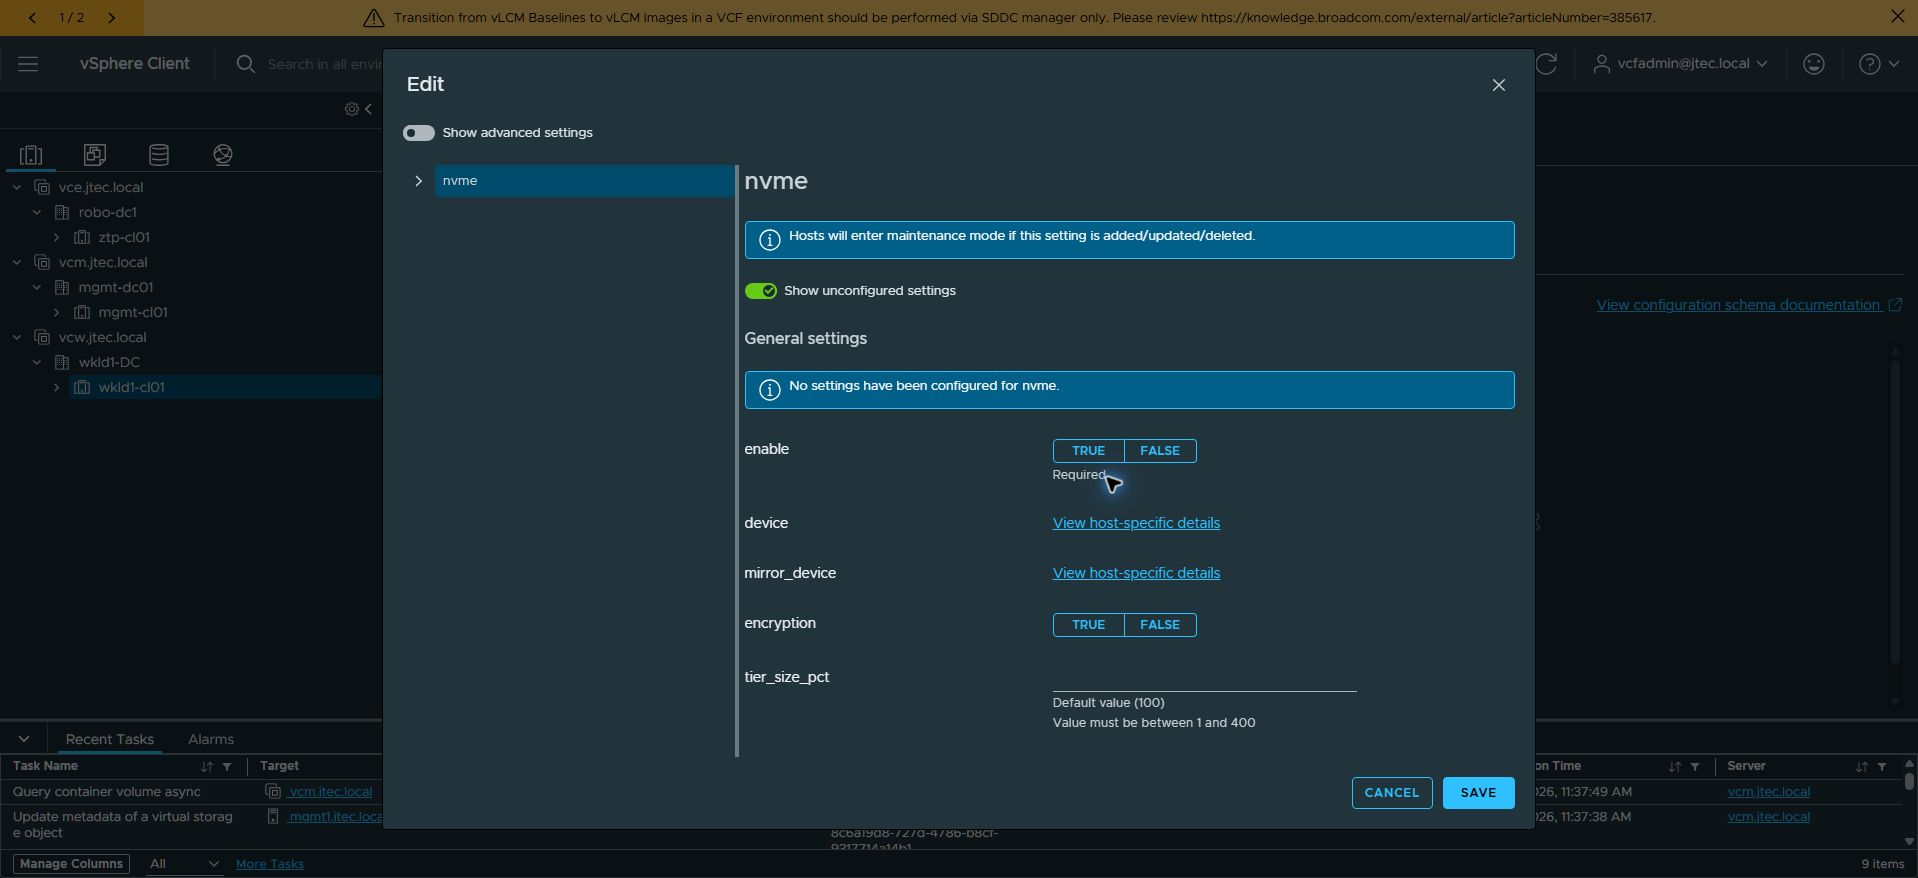This screenshot has width=1918, height=878.
Task: Click More Tasks link
Action: click(x=270, y=864)
